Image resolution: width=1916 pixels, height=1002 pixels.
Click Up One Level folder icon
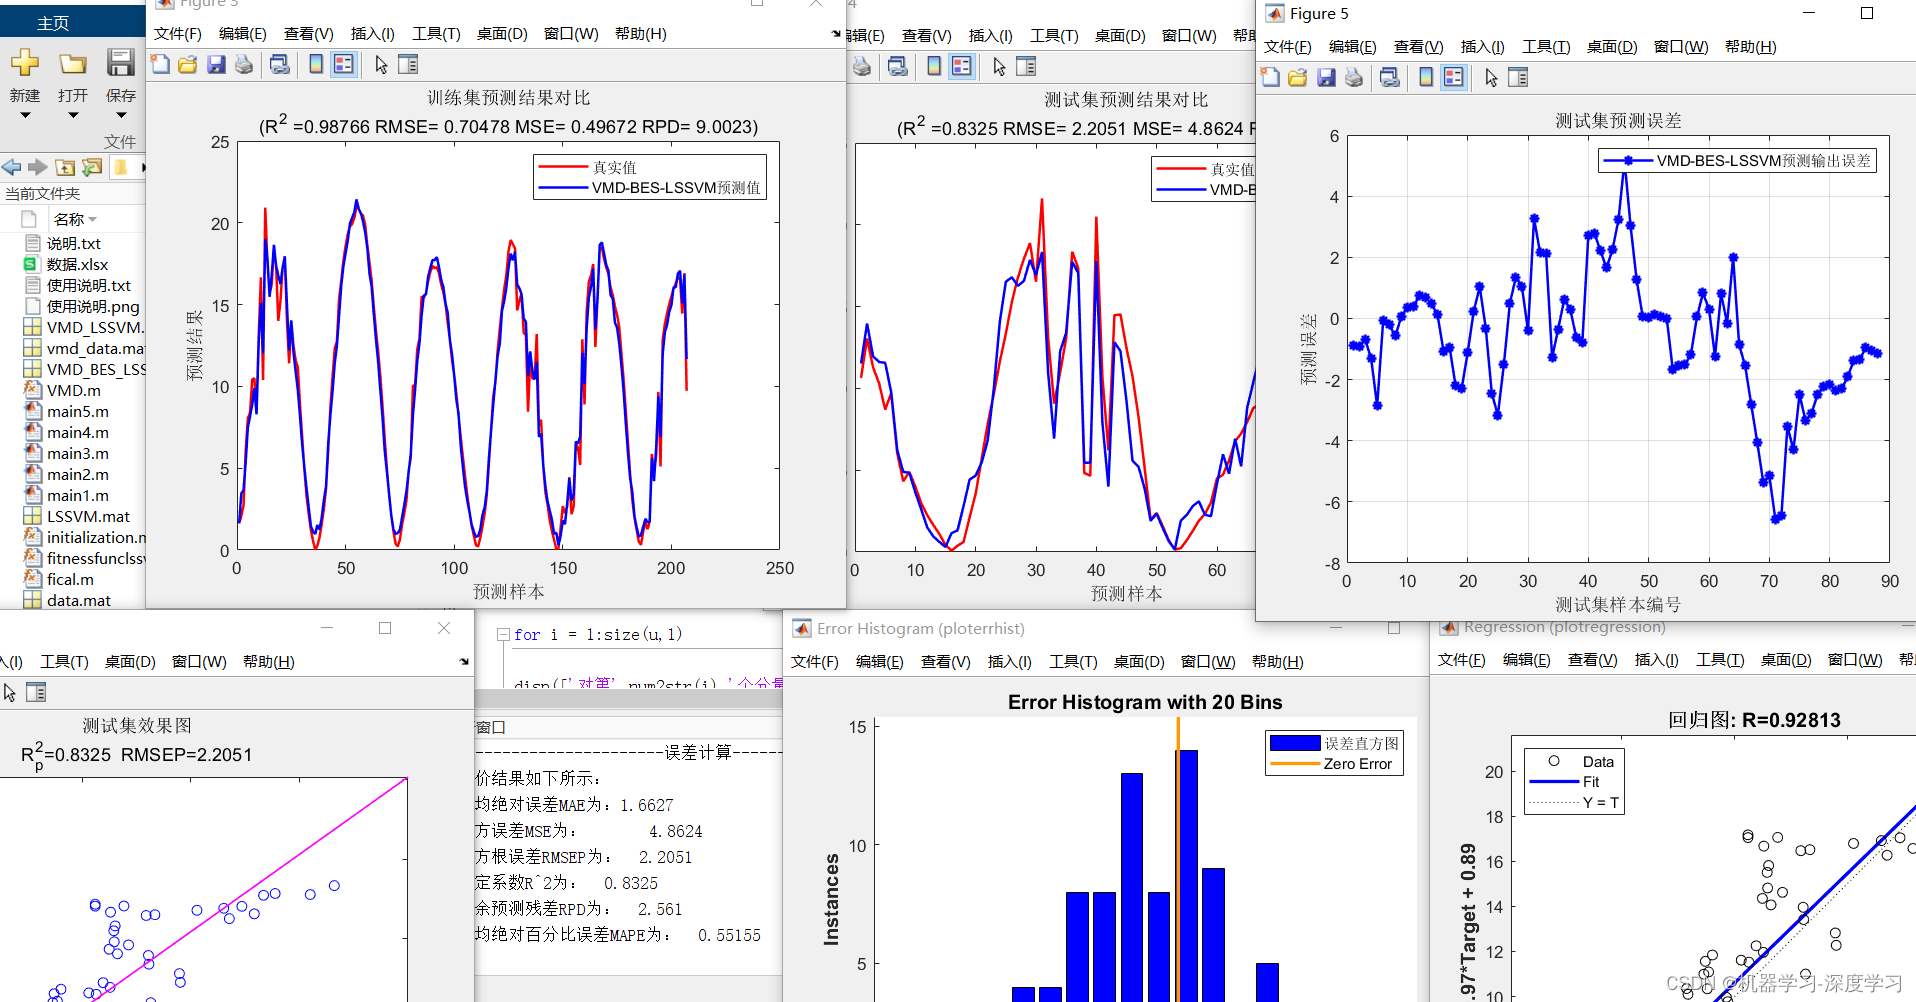(x=65, y=167)
